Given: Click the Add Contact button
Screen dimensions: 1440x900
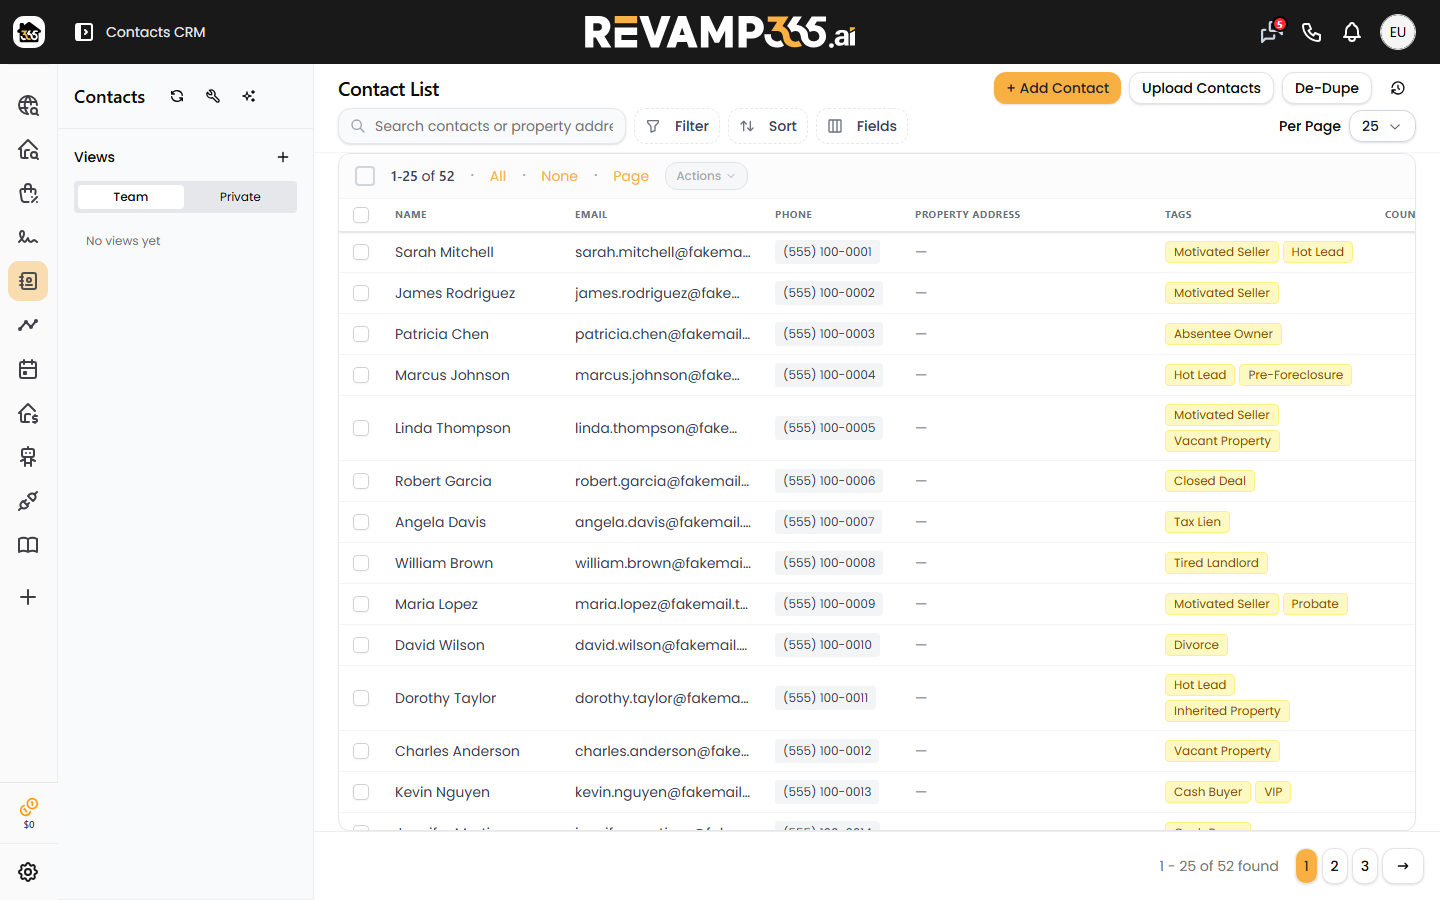Looking at the screenshot, I should click(x=1057, y=88).
